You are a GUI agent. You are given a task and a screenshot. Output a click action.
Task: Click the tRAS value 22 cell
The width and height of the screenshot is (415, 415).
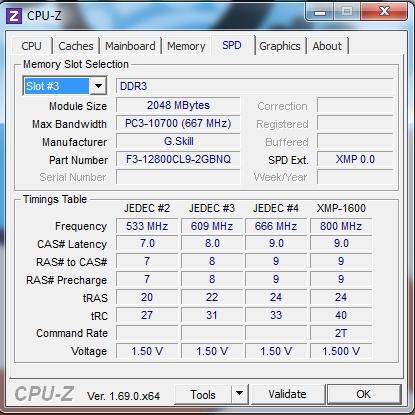pyautogui.click(x=212, y=297)
